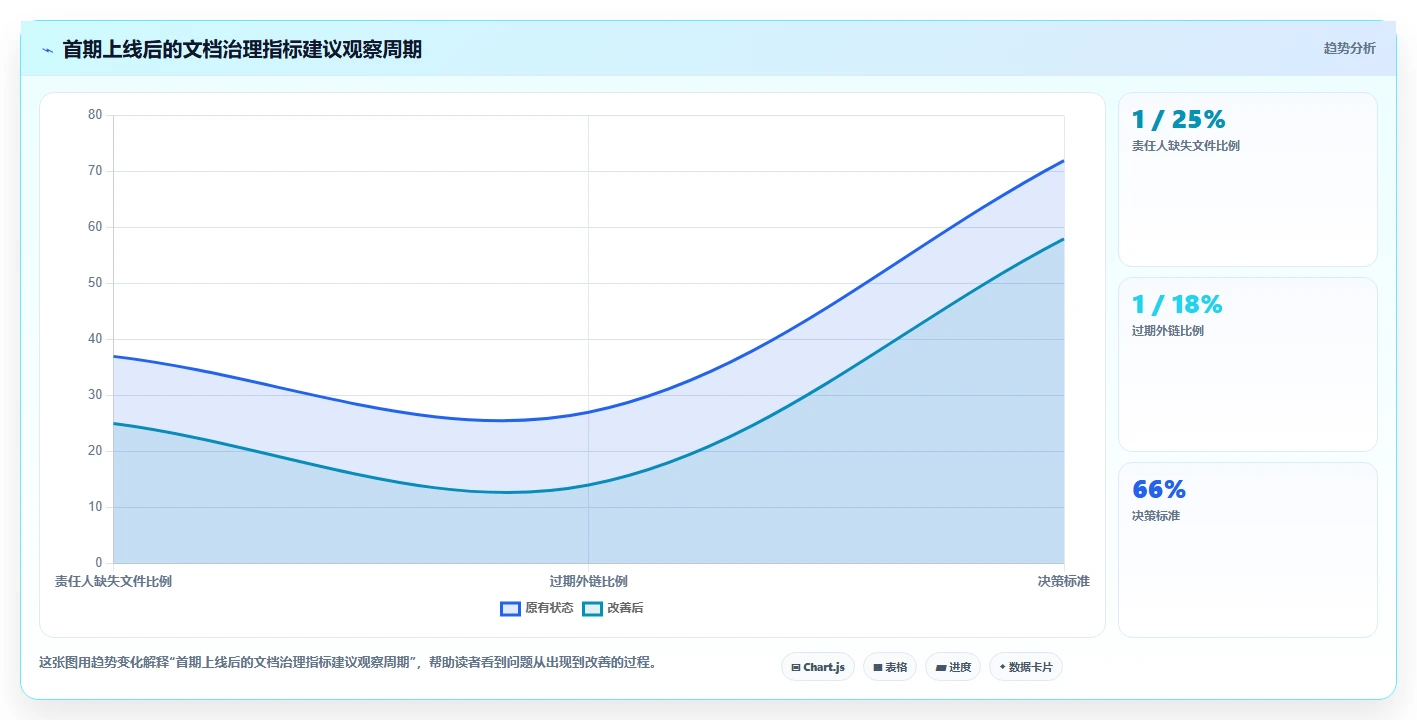Select the Chart.js tag chip
Screen dimensions: 1417x720
click(818, 667)
